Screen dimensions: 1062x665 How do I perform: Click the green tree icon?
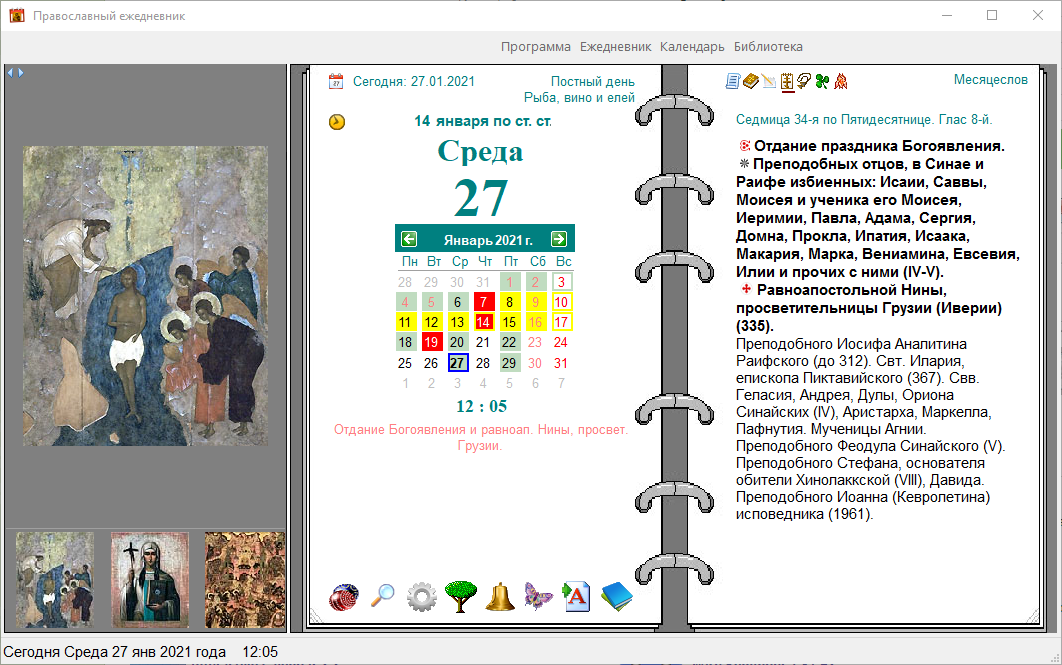click(461, 597)
